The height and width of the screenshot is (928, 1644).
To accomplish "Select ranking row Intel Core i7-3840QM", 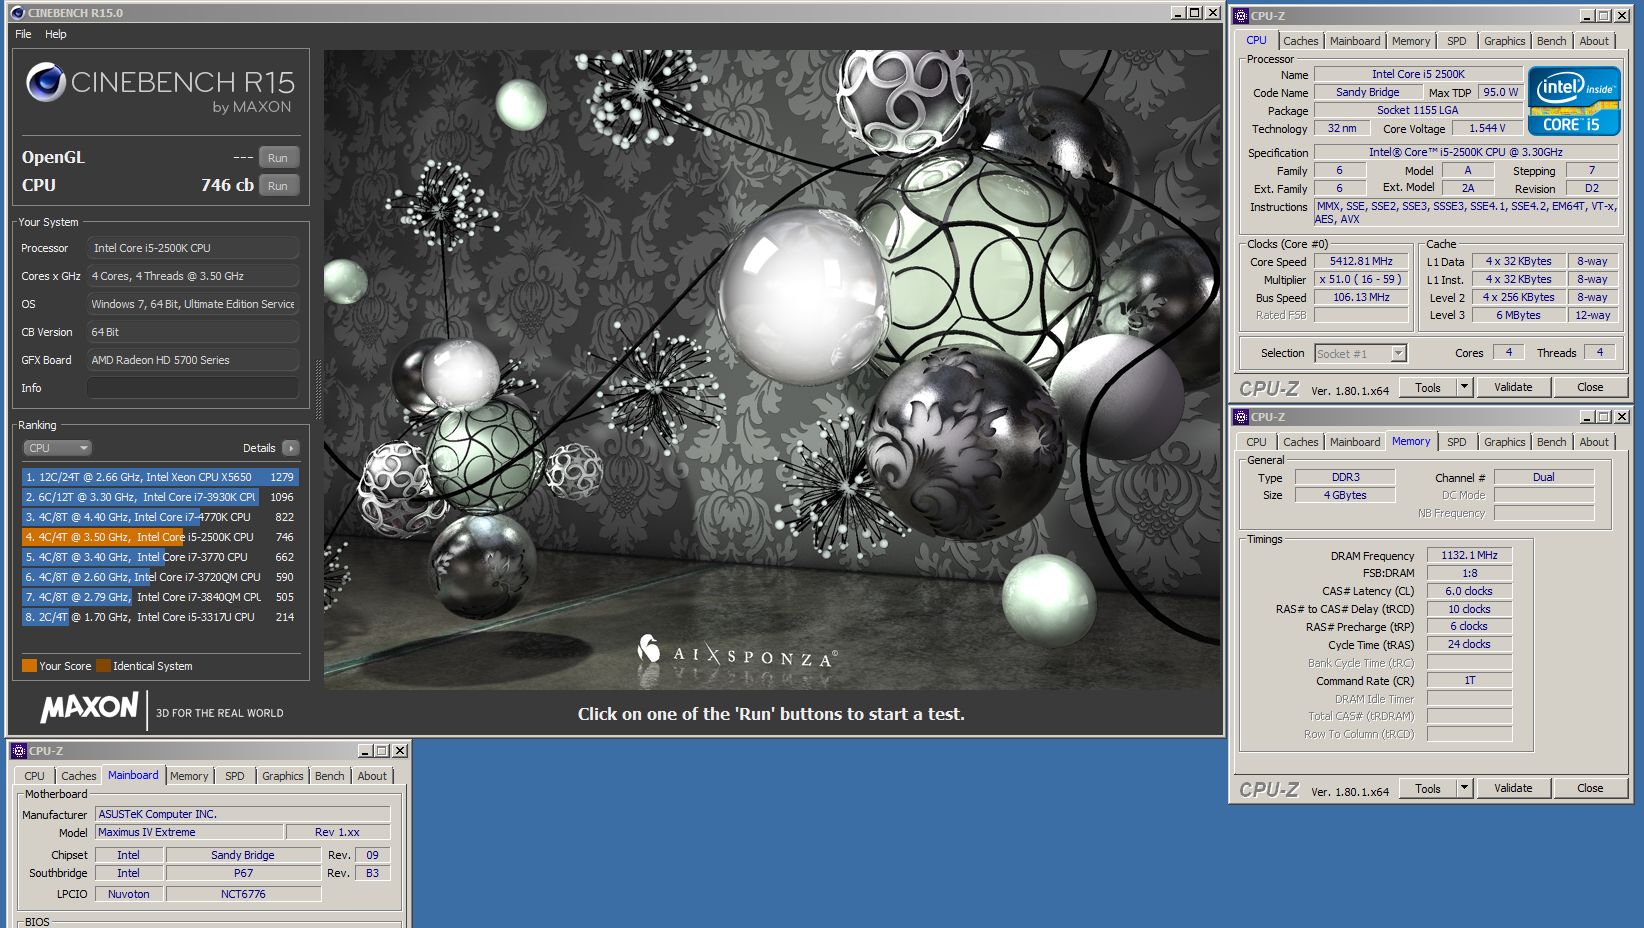I will pyautogui.click(x=160, y=597).
